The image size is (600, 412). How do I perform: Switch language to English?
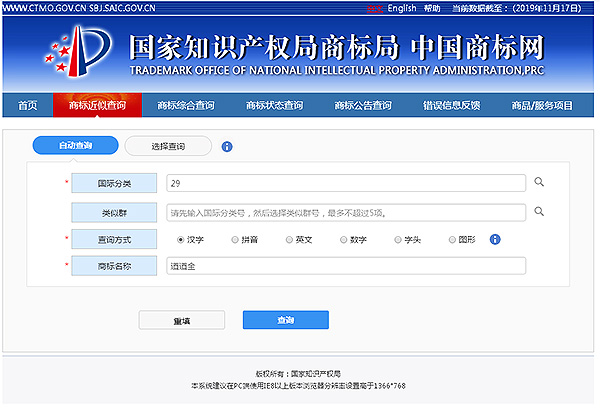[x=402, y=8]
